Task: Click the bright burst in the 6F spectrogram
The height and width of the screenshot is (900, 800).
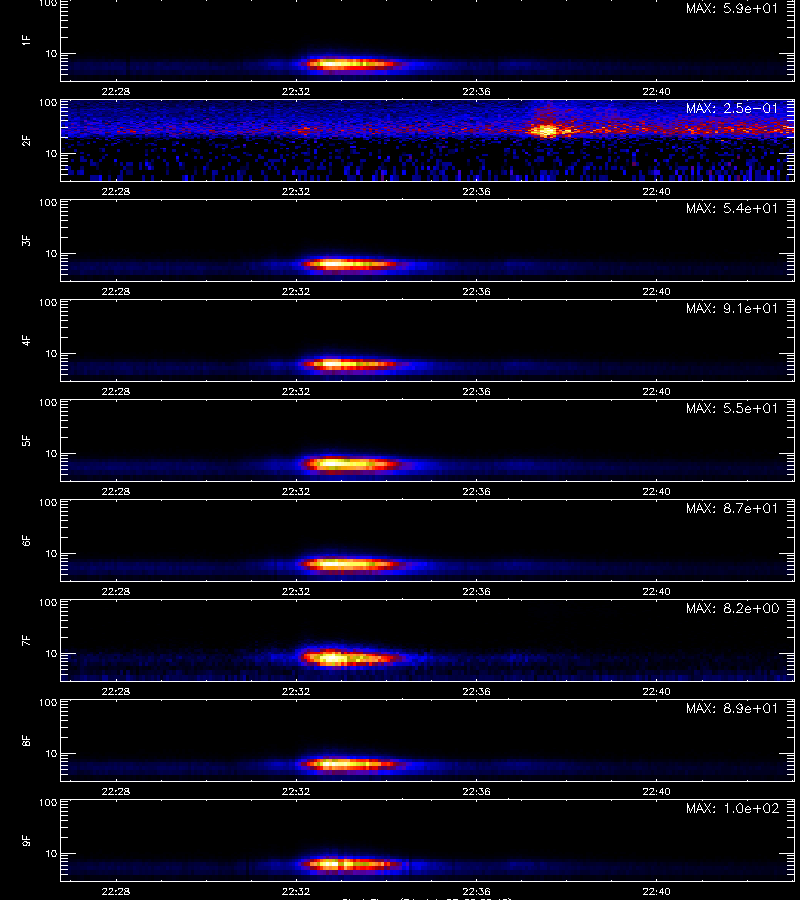Action: [x=351, y=564]
